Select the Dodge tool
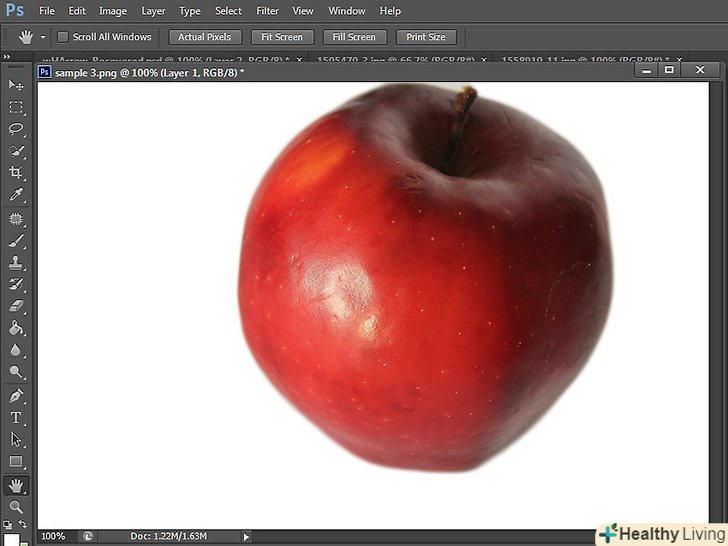Image resolution: width=728 pixels, height=546 pixels. coord(16,371)
